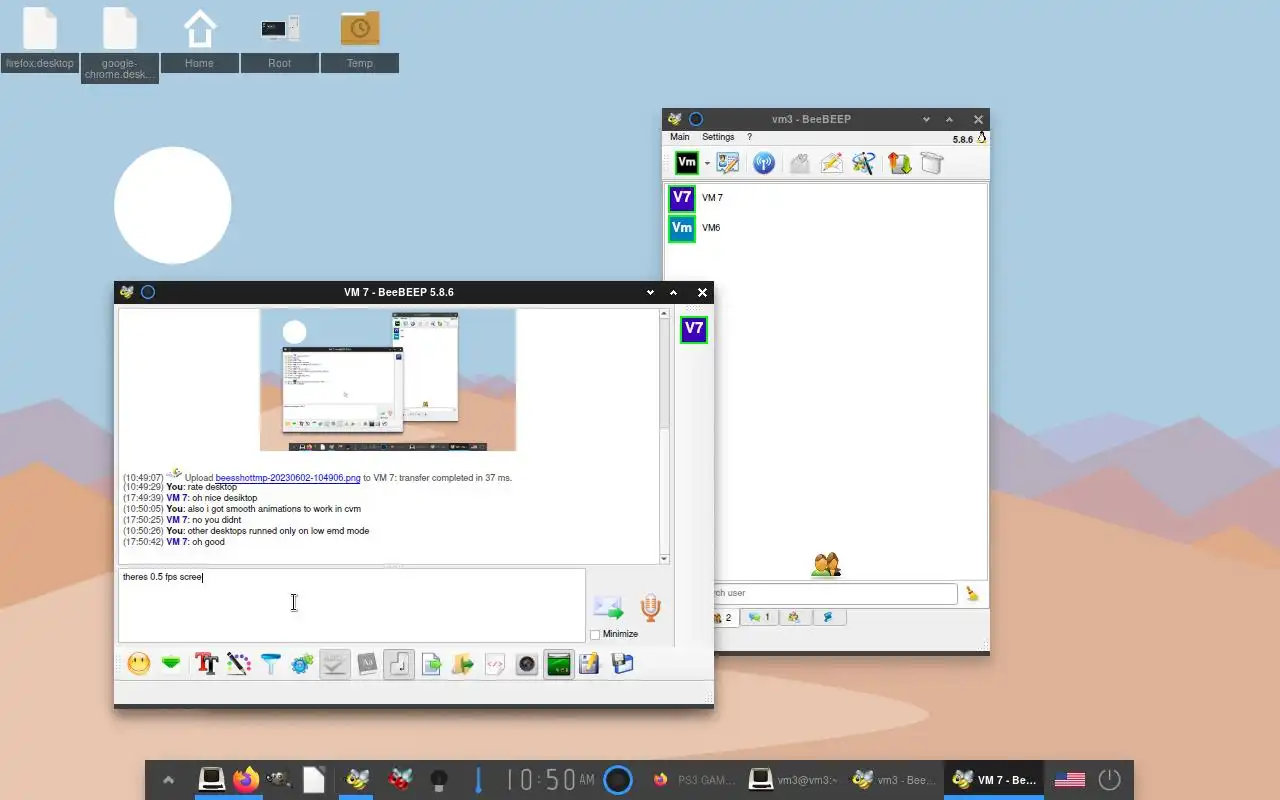Toggle the dictionary book icon
This screenshot has height=800, width=1280.
tap(367, 664)
